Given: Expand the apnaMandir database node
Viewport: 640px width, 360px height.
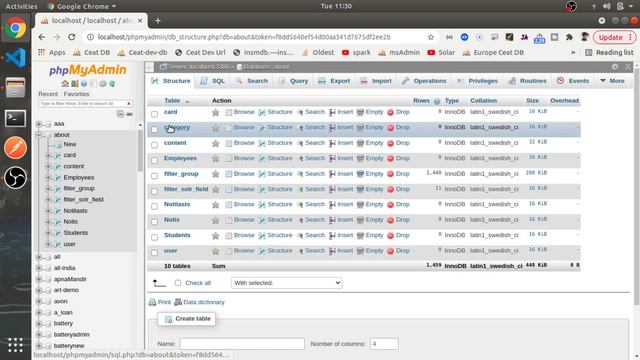Looking at the screenshot, I should pos(39,280).
